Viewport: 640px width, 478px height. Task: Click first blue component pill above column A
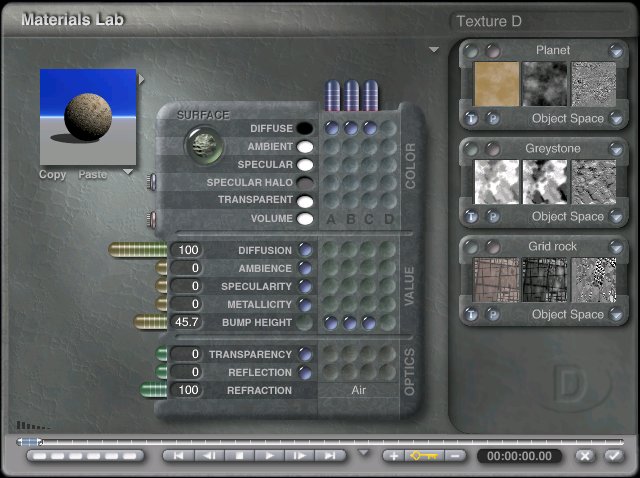(x=332, y=96)
